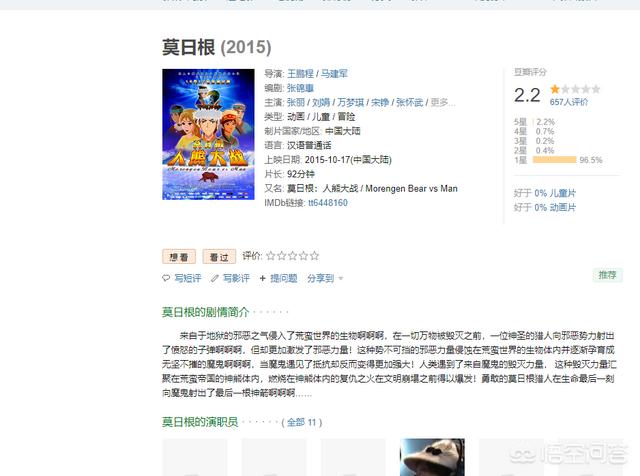Rate the movie three stars
Viewport: 640px width, 476px height.
coord(292,256)
